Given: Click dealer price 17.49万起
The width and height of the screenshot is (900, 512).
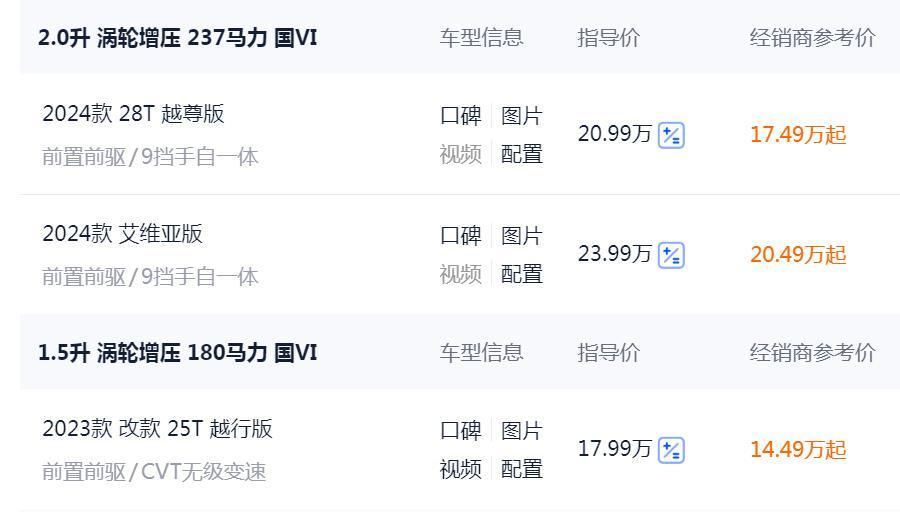Looking at the screenshot, I should coord(798,135).
